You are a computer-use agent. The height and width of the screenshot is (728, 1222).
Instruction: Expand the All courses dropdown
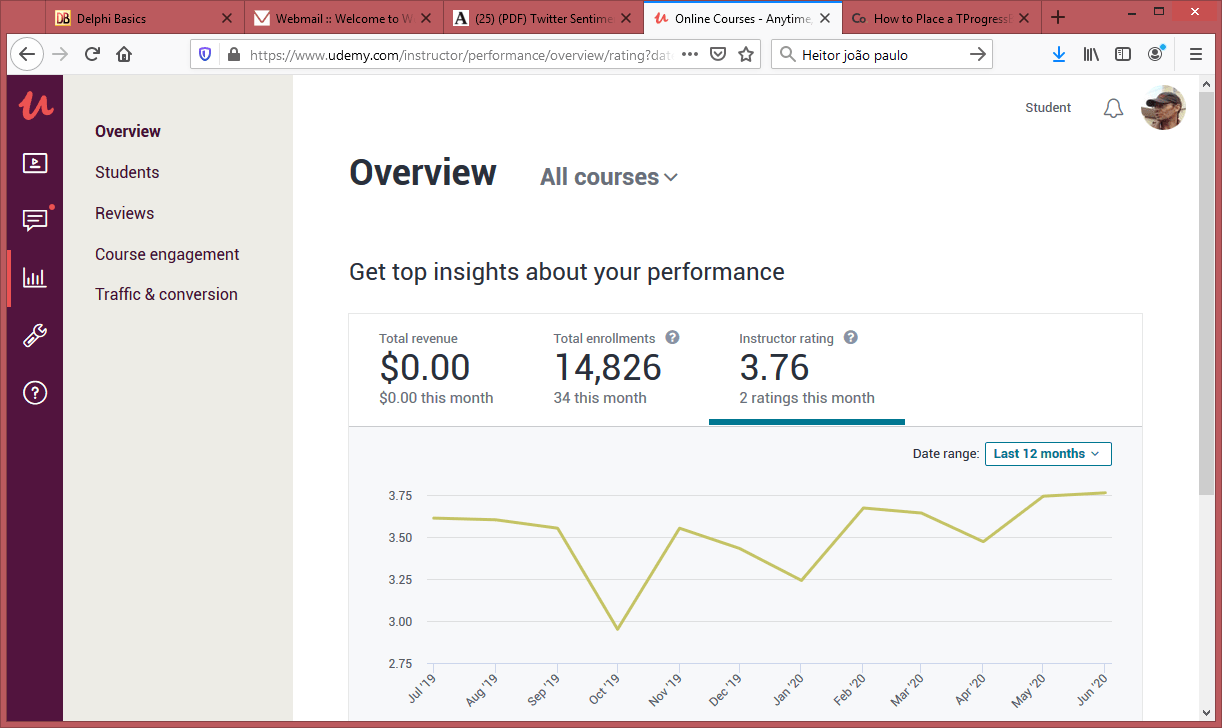[608, 177]
